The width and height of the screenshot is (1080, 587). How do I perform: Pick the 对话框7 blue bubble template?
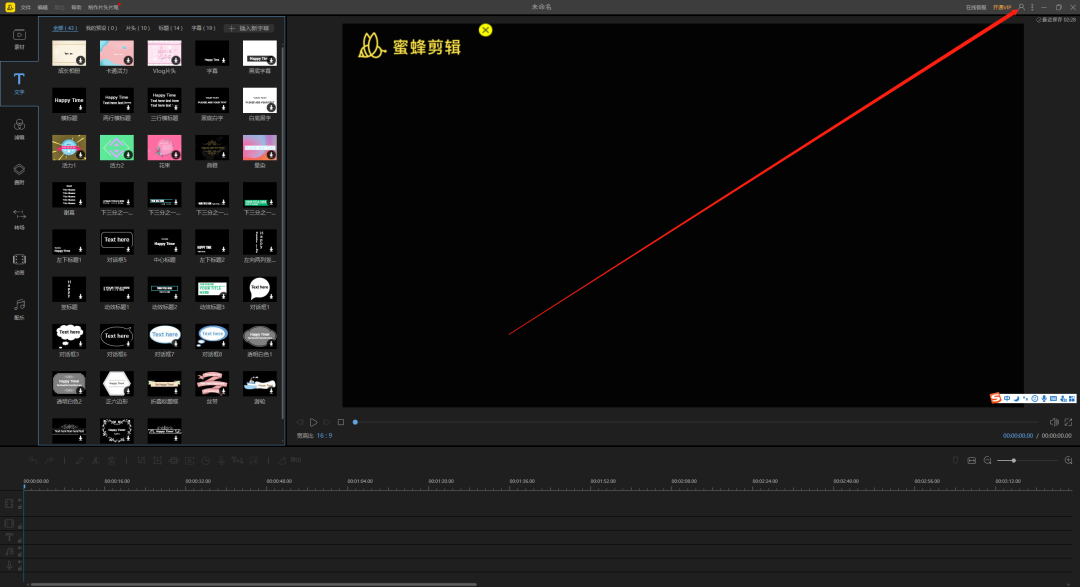164,337
